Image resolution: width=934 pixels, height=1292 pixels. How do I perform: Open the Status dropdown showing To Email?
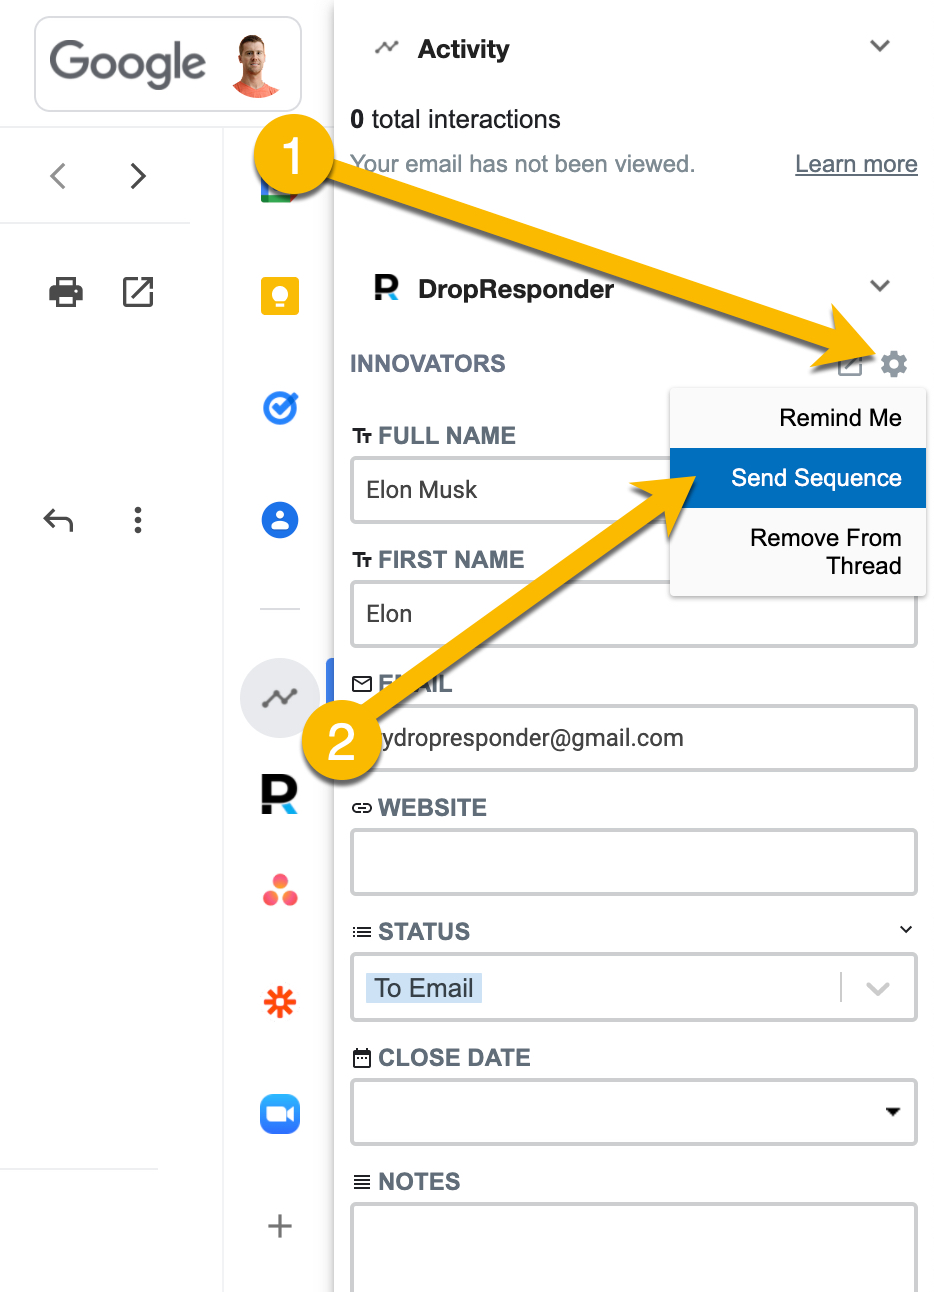pyautogui.click(x=634, y=988)
